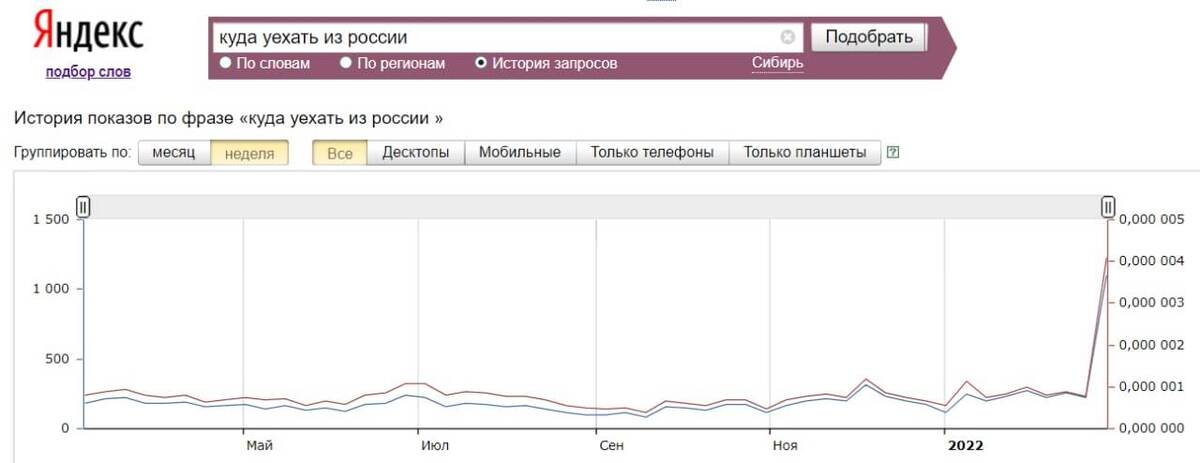The height and width of the screenshot is (463, 1200).
Task: Click the right range handle above the chart
Action: (1108, 206)
